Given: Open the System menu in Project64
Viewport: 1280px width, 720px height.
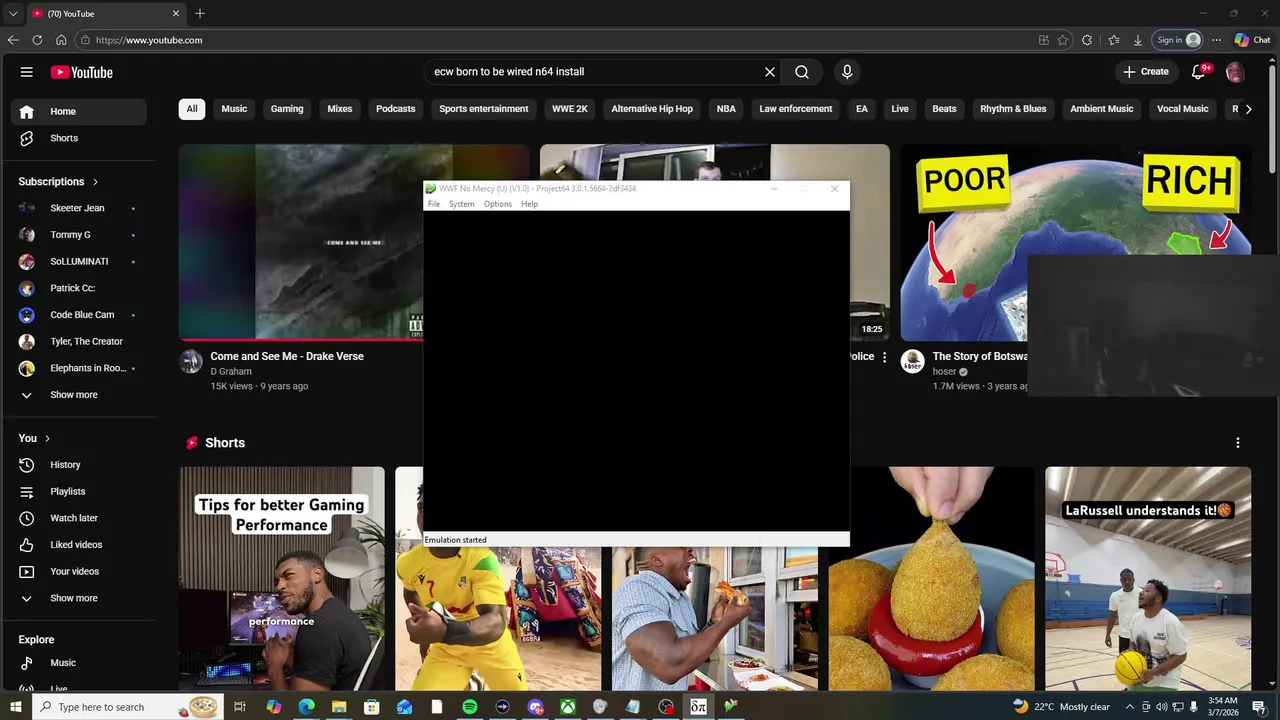Looking at the screenshot, I should tap(461, 204).
